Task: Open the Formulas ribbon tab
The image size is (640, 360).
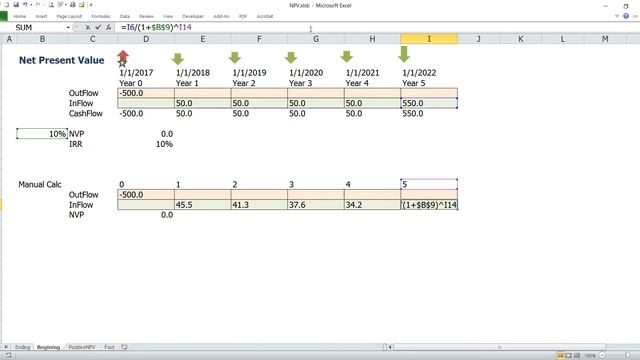Action: point(100,16)
